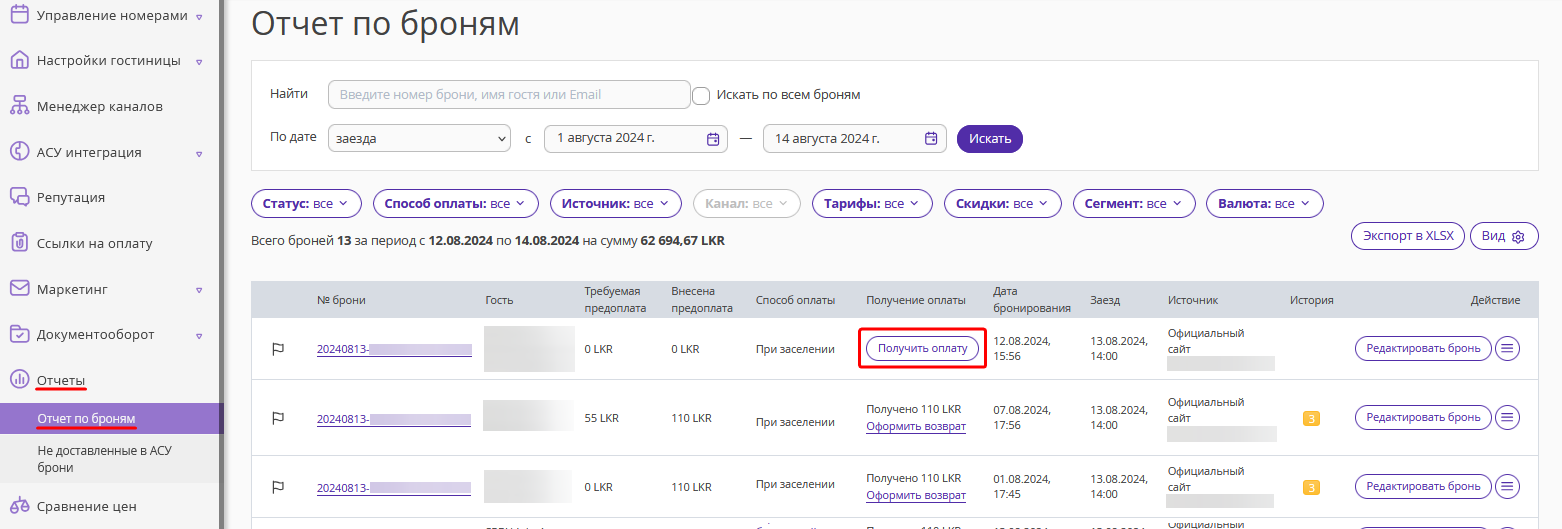Open 'Не доставленные в АСУ брони' item
Screen dimensions: 1562x529
click(x=105, y=459)
